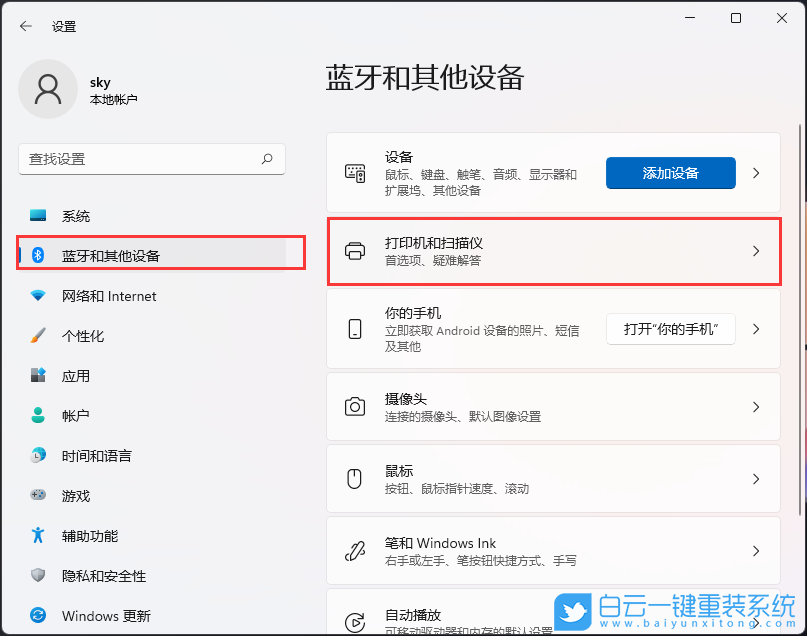Screen dimensions: 807x636
Task: Click the 添加设备 blue button
Action: click(x=670, y=172)
